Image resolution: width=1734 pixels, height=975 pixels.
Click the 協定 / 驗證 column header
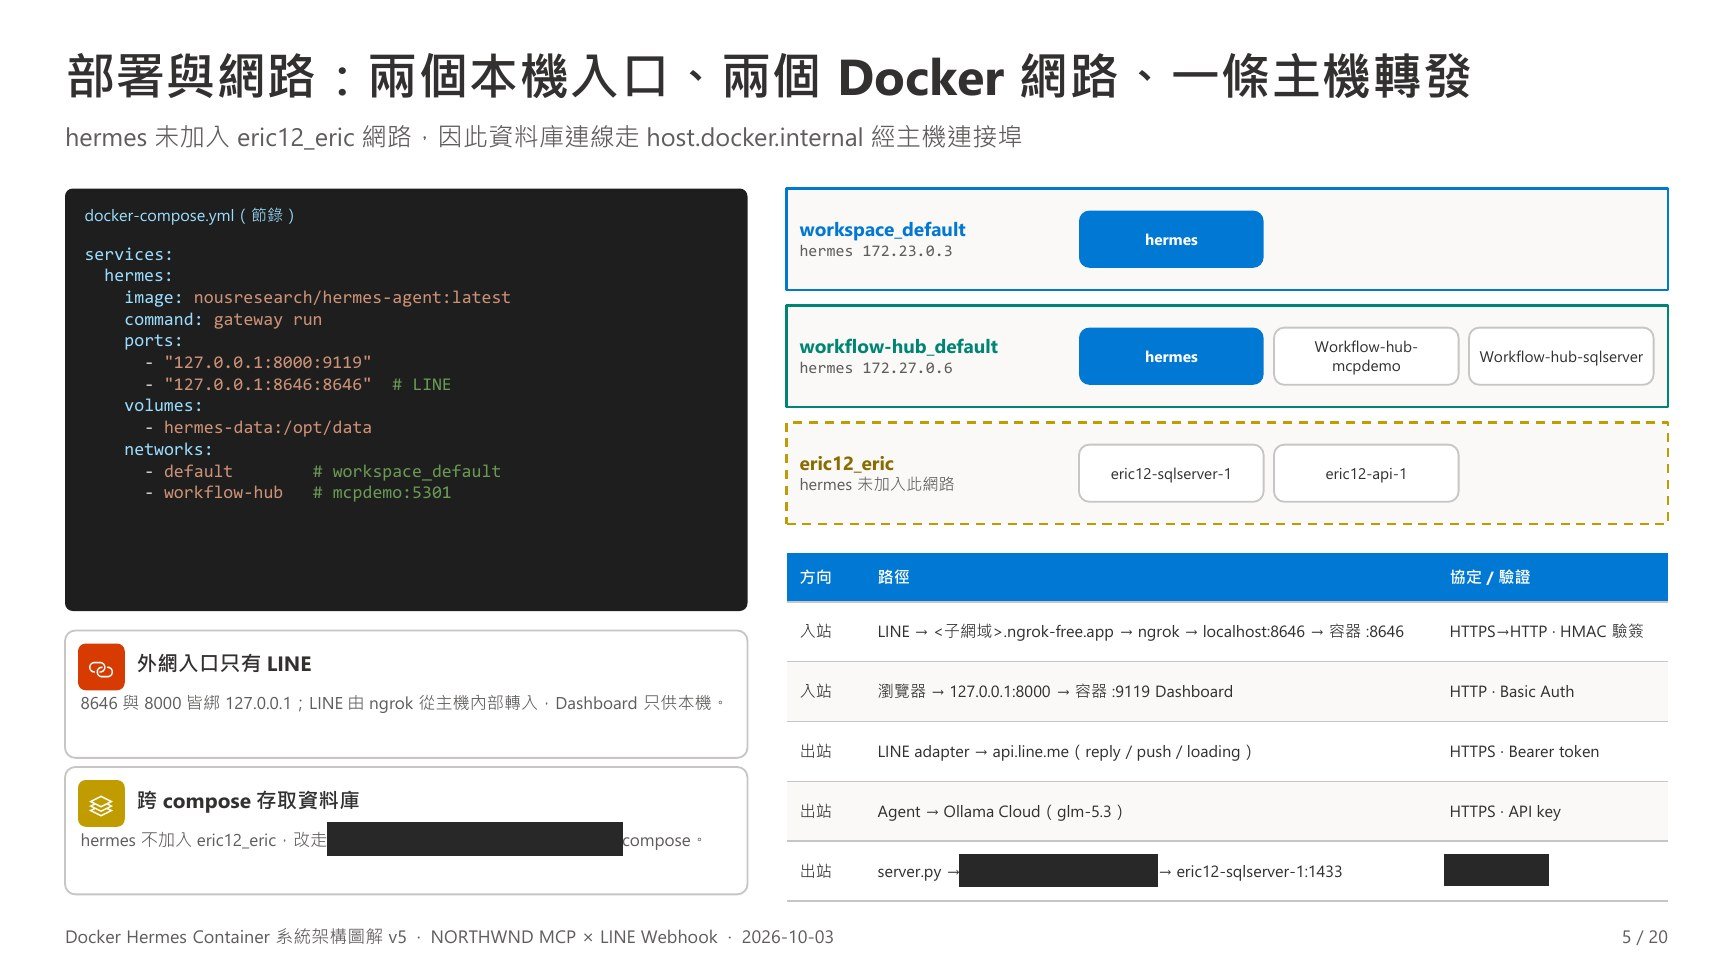[x=1489, y=577]
